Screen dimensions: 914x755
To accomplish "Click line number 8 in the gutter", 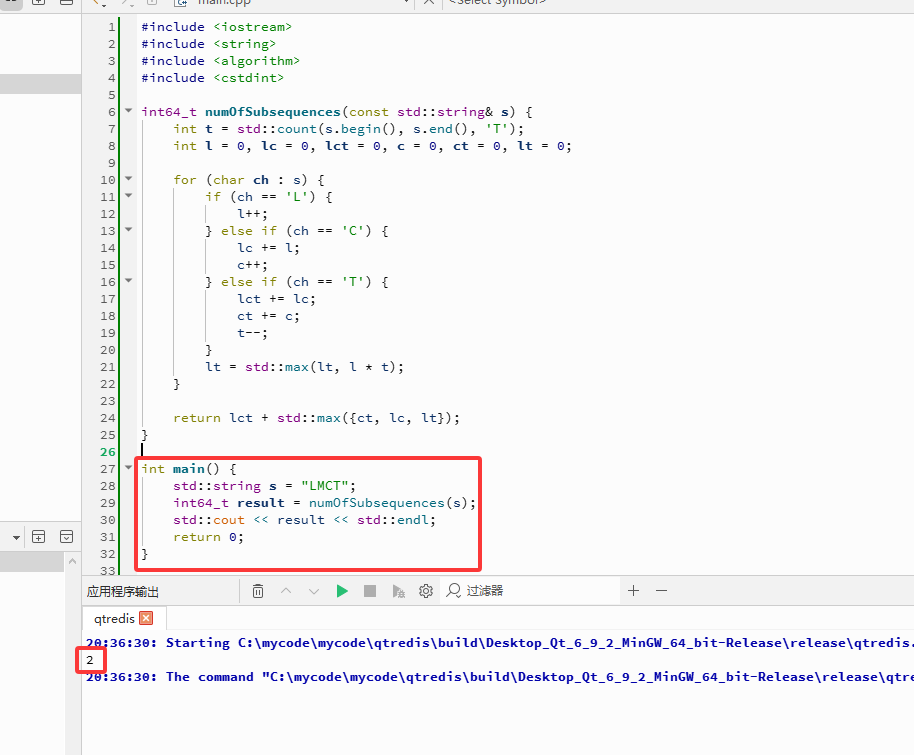I will tap(111, 146).
